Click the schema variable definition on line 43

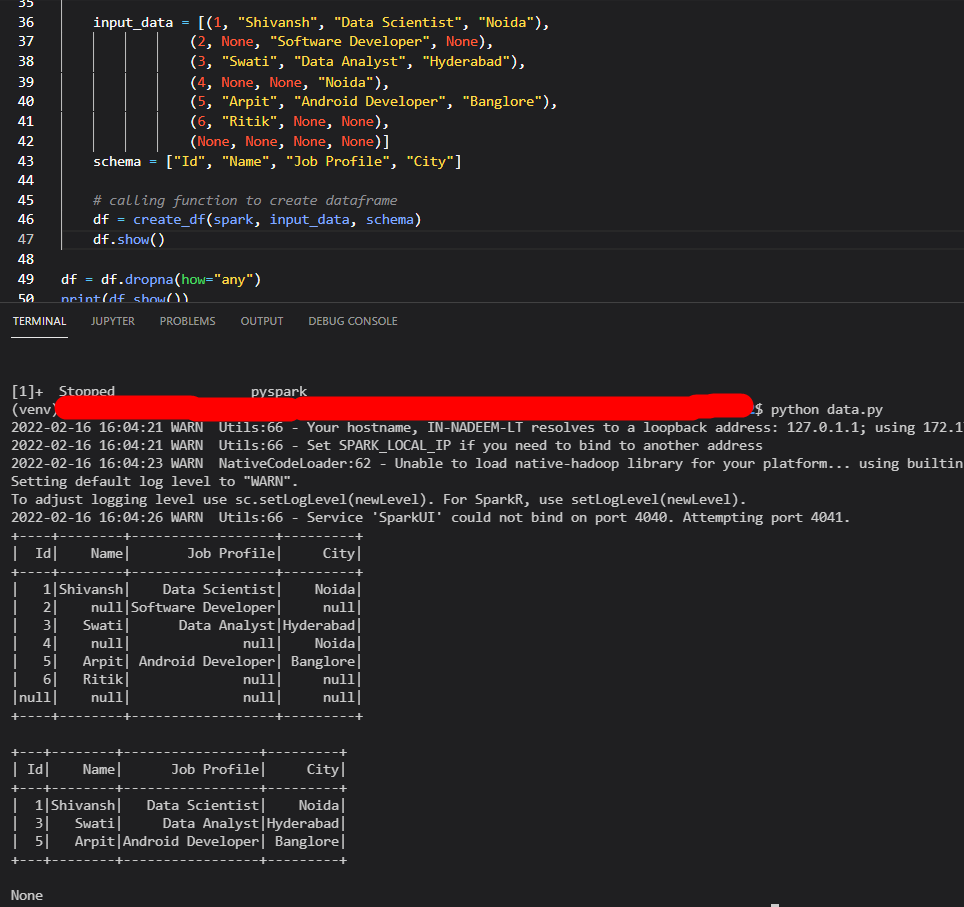click(x=117, y=162)
